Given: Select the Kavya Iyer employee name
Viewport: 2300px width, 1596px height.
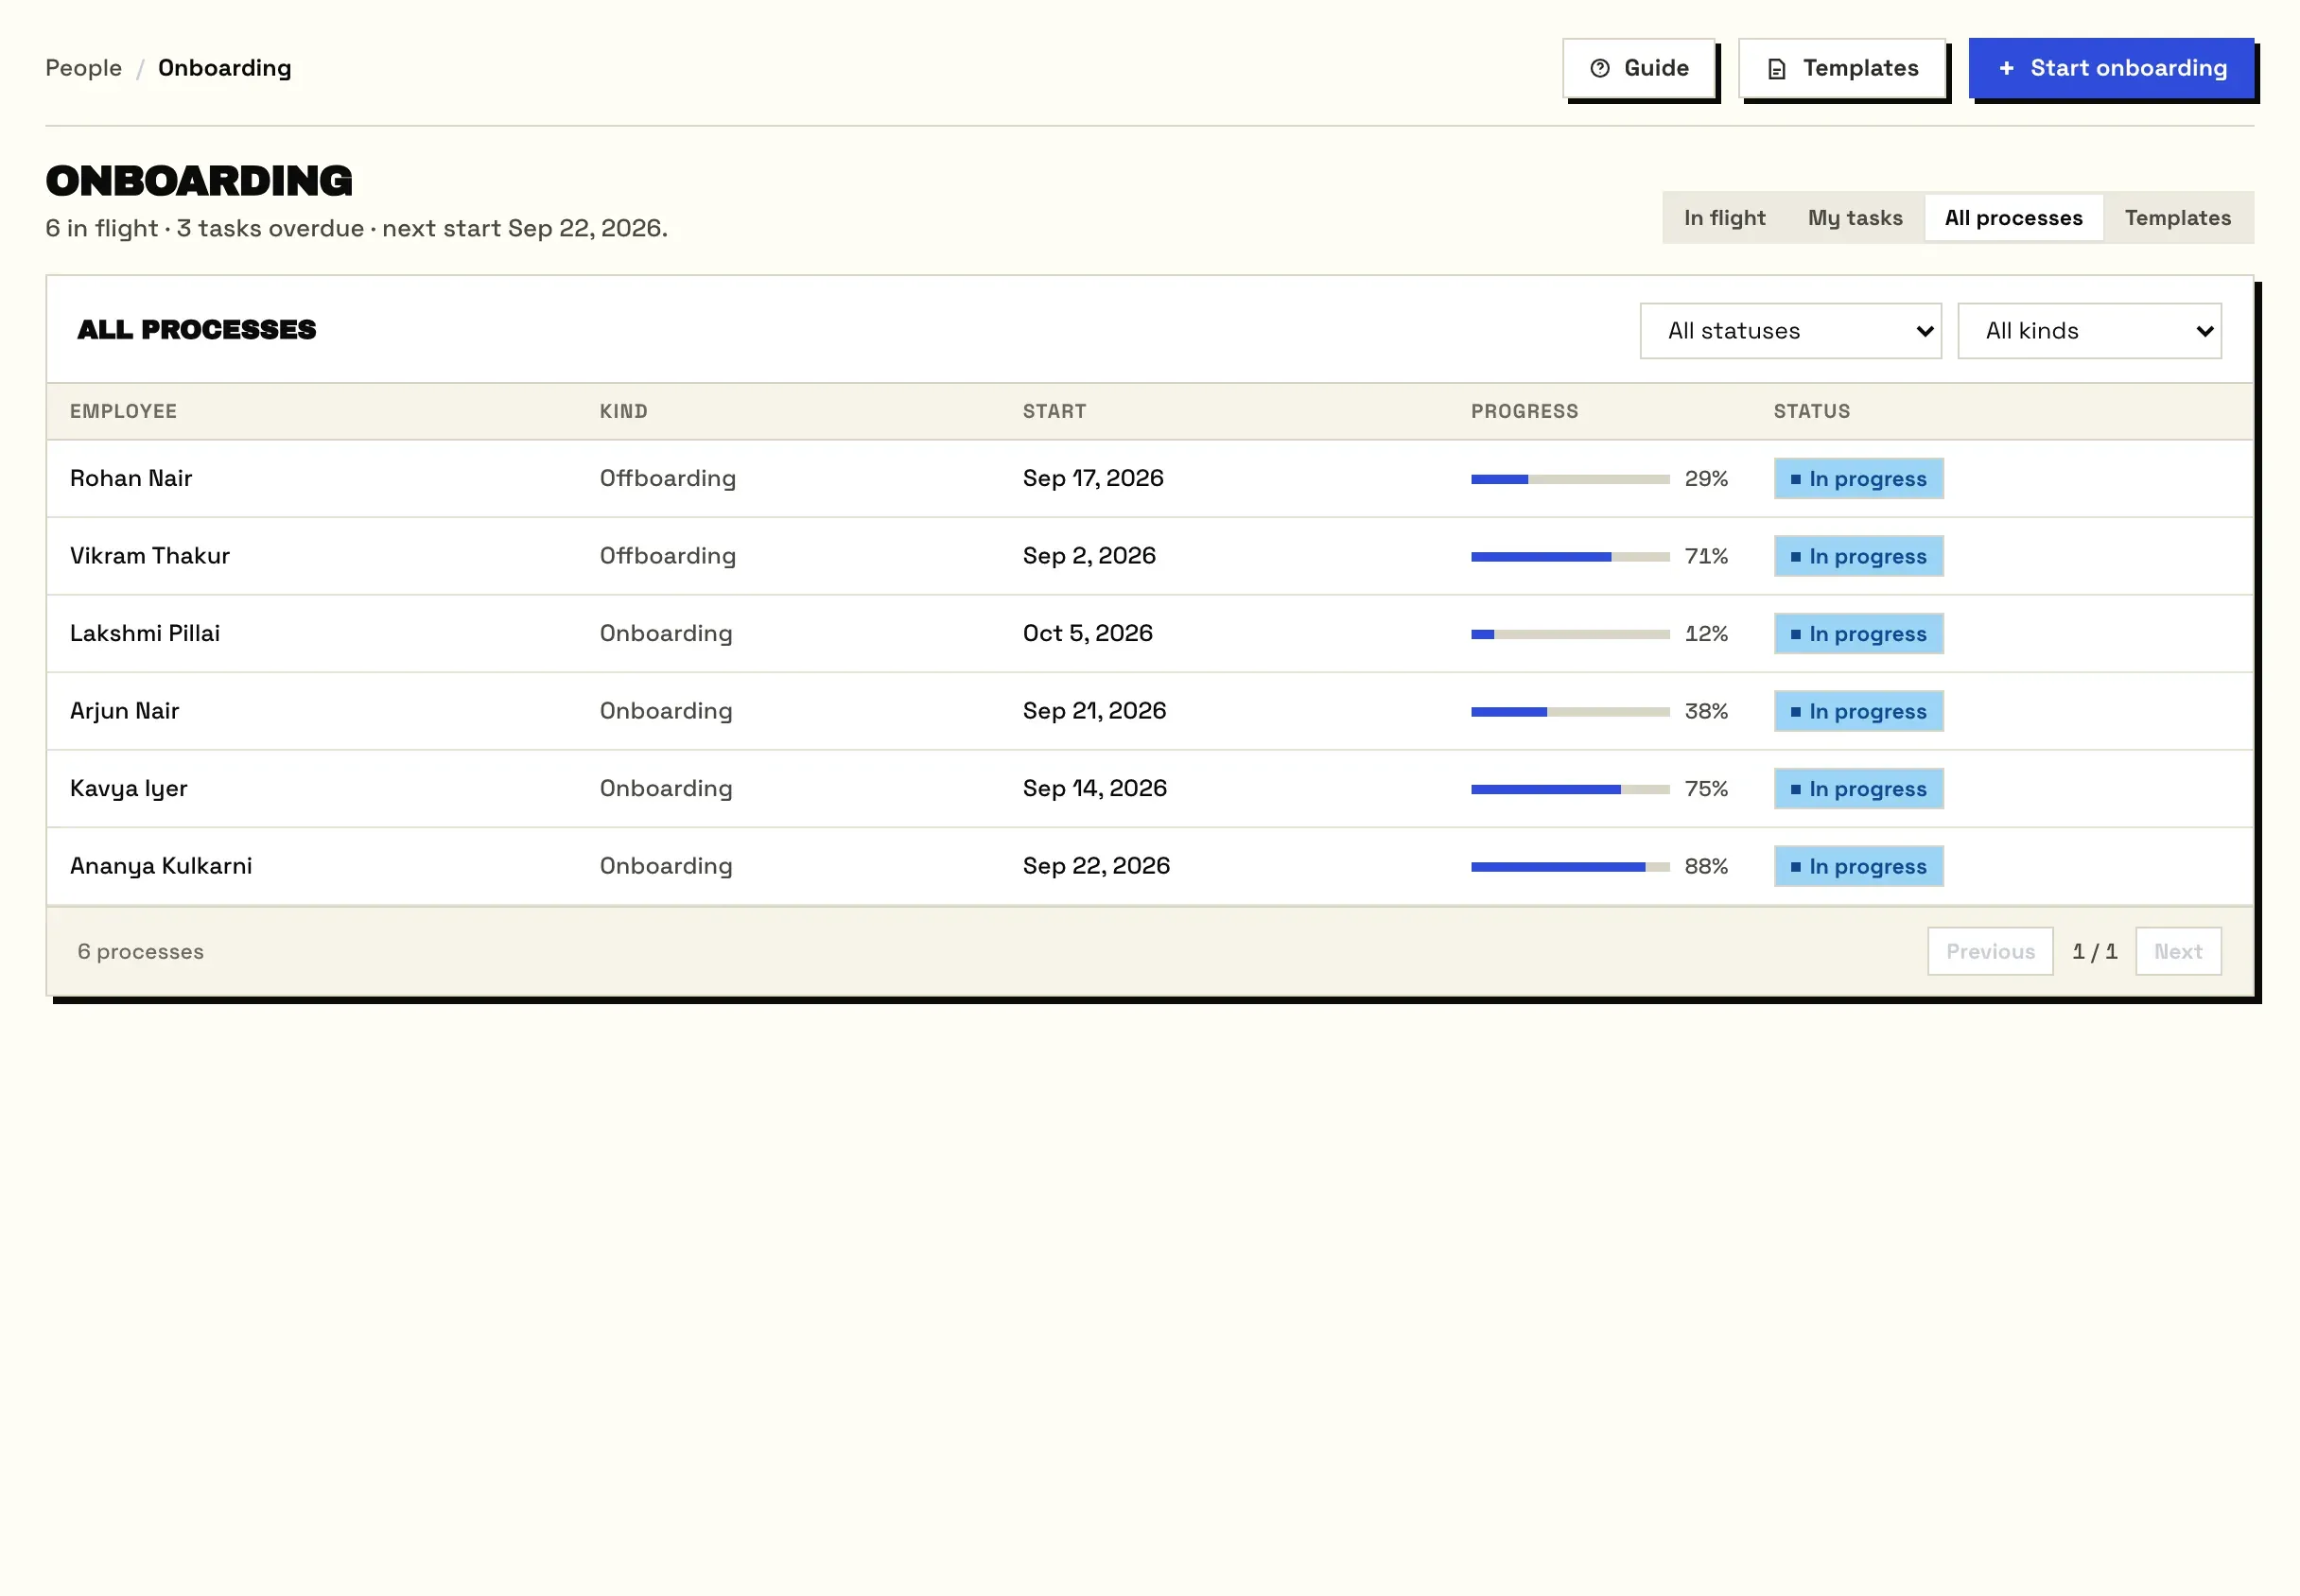Looking at the screenshot, I should point(129,789).
